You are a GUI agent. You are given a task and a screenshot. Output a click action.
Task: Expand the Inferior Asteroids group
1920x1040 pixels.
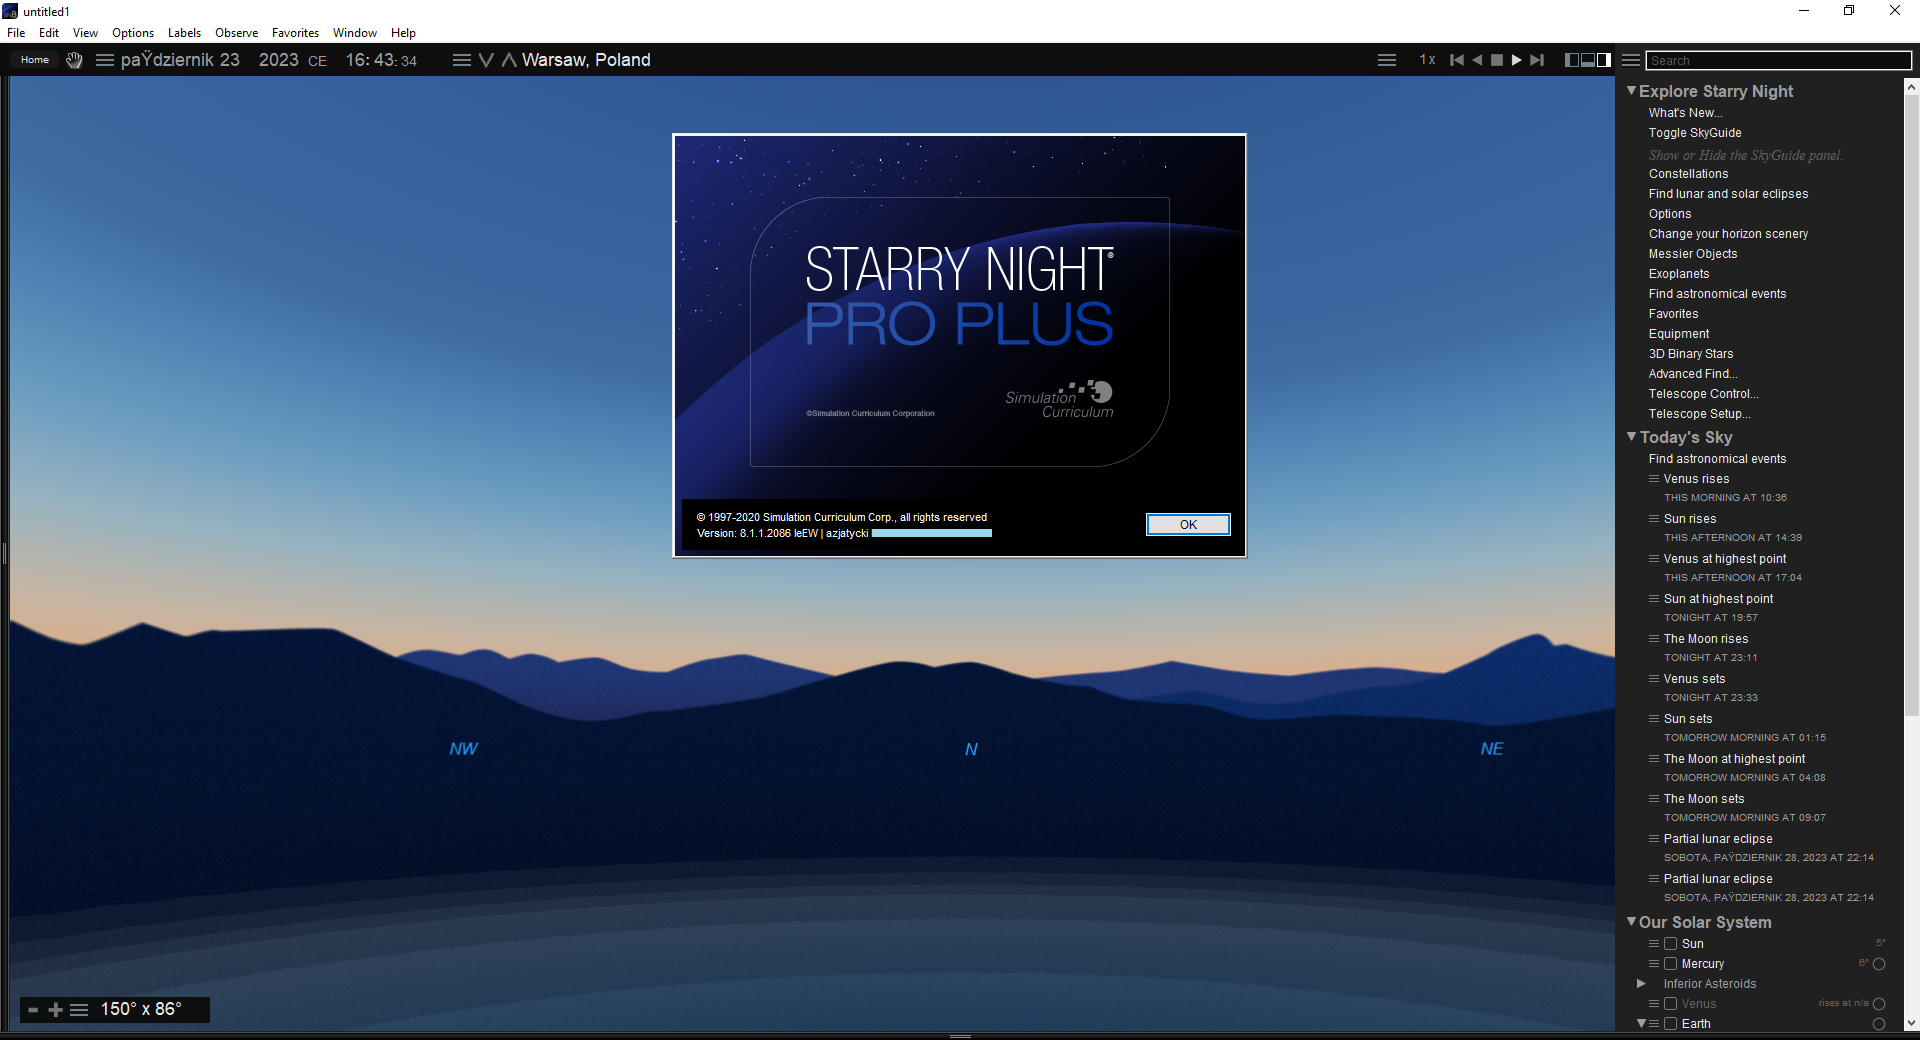point(1641,984)
